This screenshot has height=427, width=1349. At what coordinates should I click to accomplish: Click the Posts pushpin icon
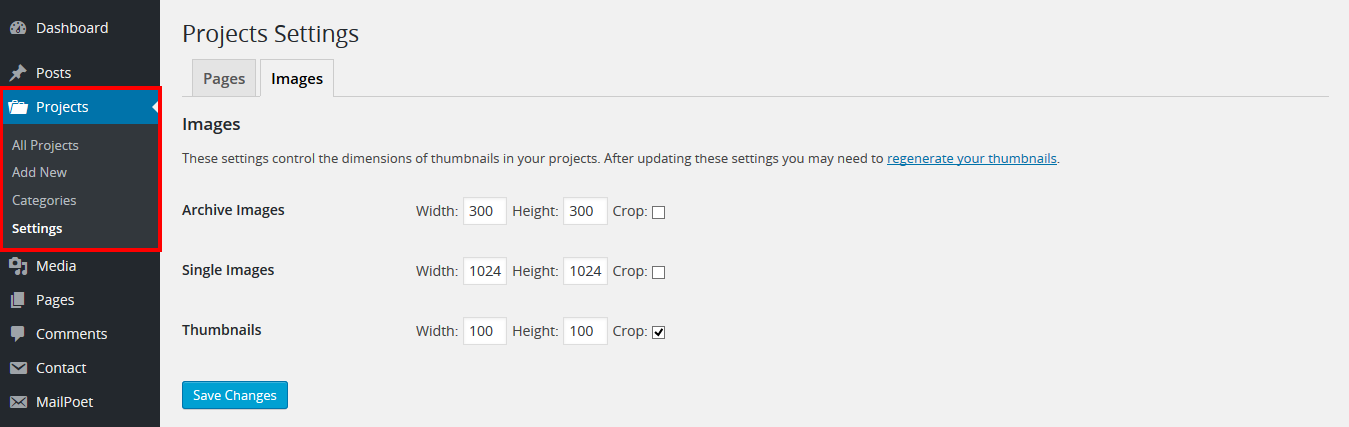coord(18,73)
